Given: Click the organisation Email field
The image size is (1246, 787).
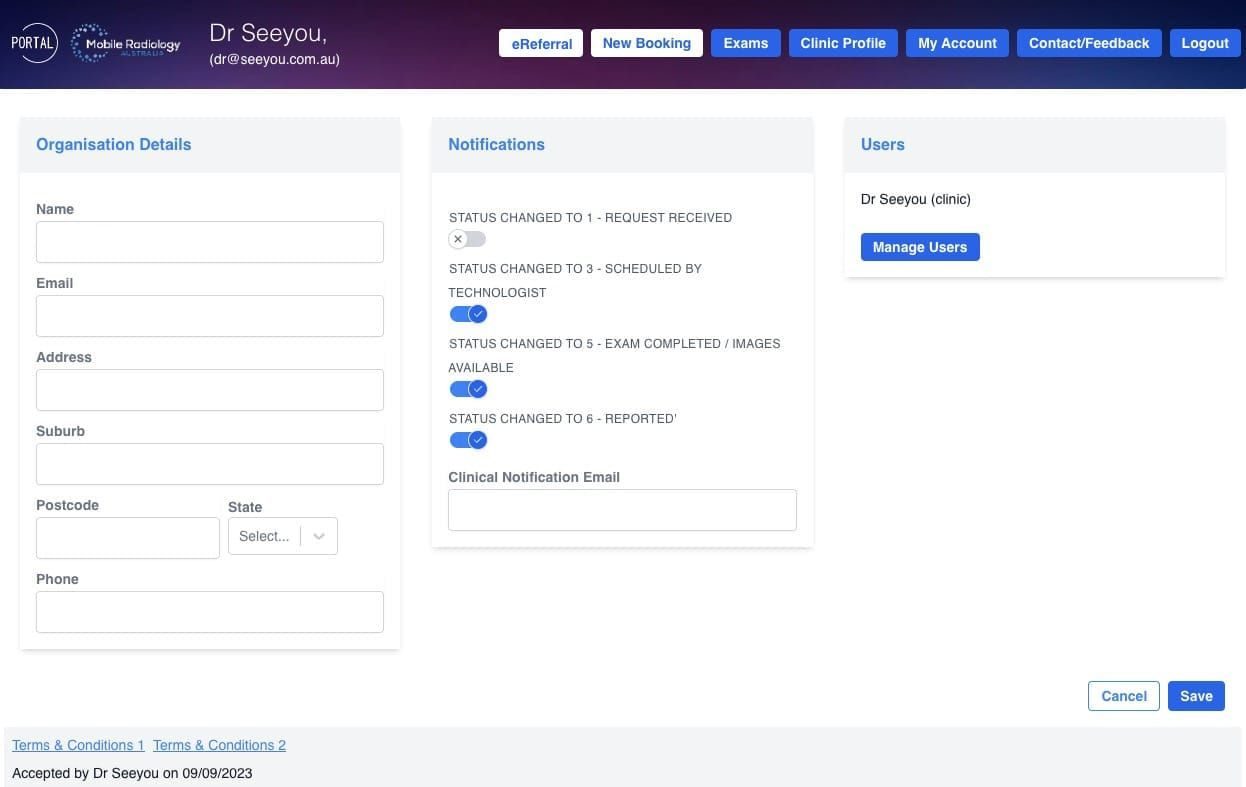Looking at the screenshot, I should point(210,316).
